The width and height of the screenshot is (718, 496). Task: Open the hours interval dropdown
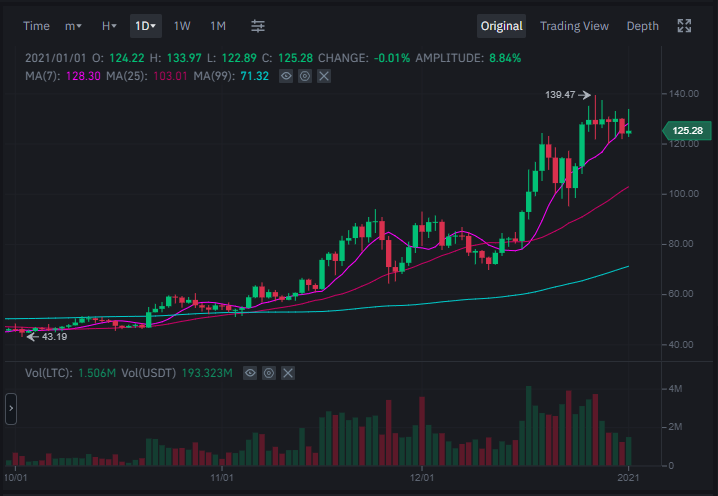[109, 26]
